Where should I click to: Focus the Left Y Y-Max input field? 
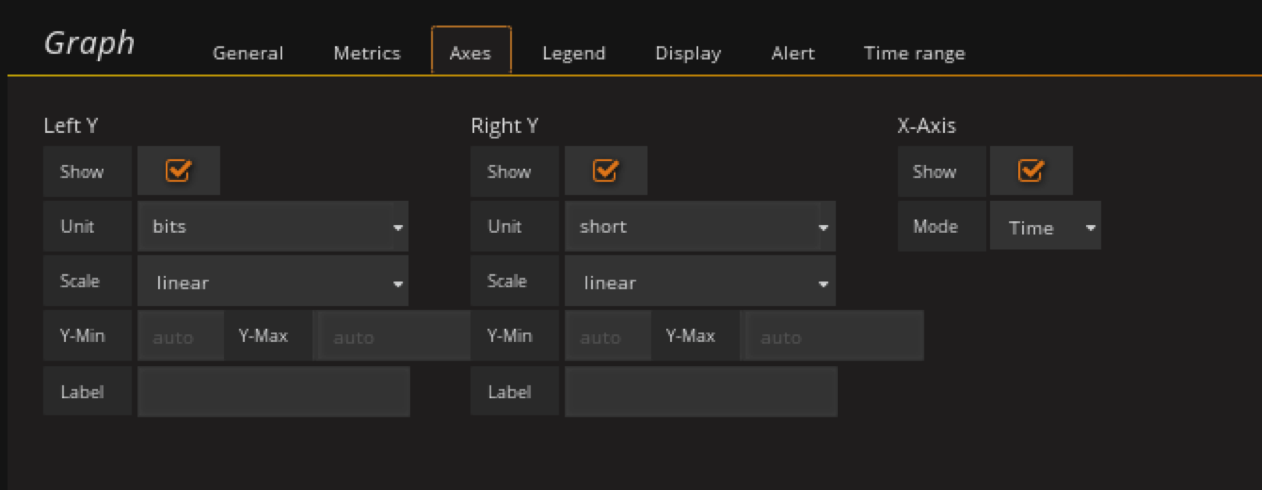point(393,337)
